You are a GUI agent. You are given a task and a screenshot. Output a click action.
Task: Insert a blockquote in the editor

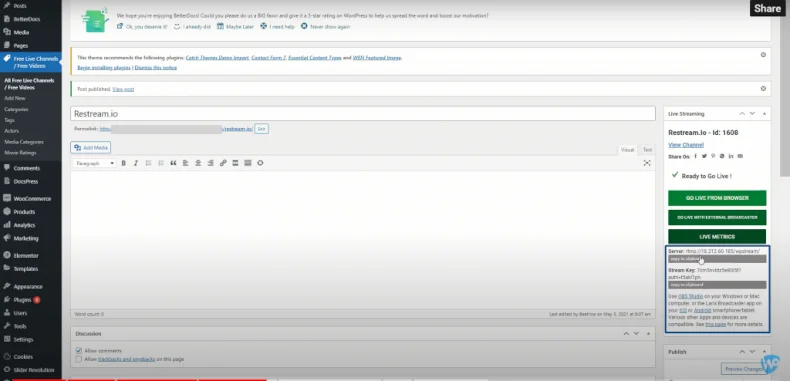[x=173, y=163]
